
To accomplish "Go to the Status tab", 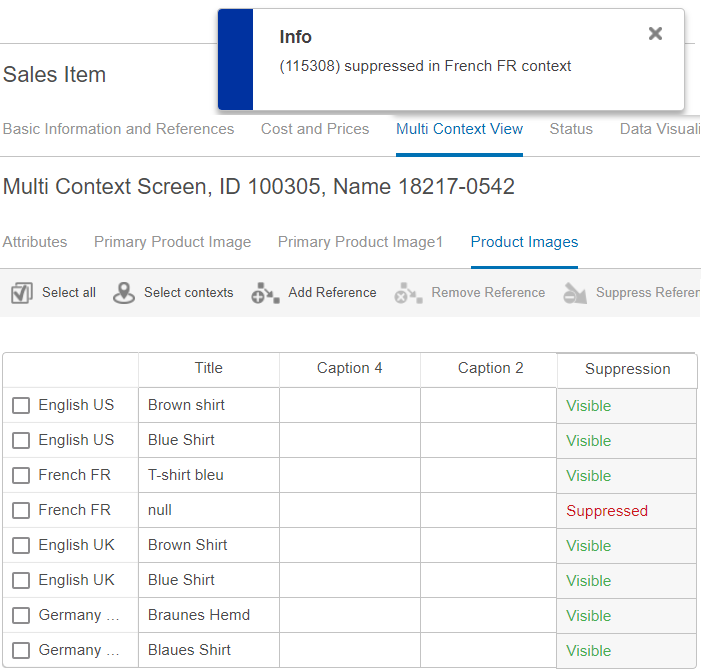I will point(571,129).
